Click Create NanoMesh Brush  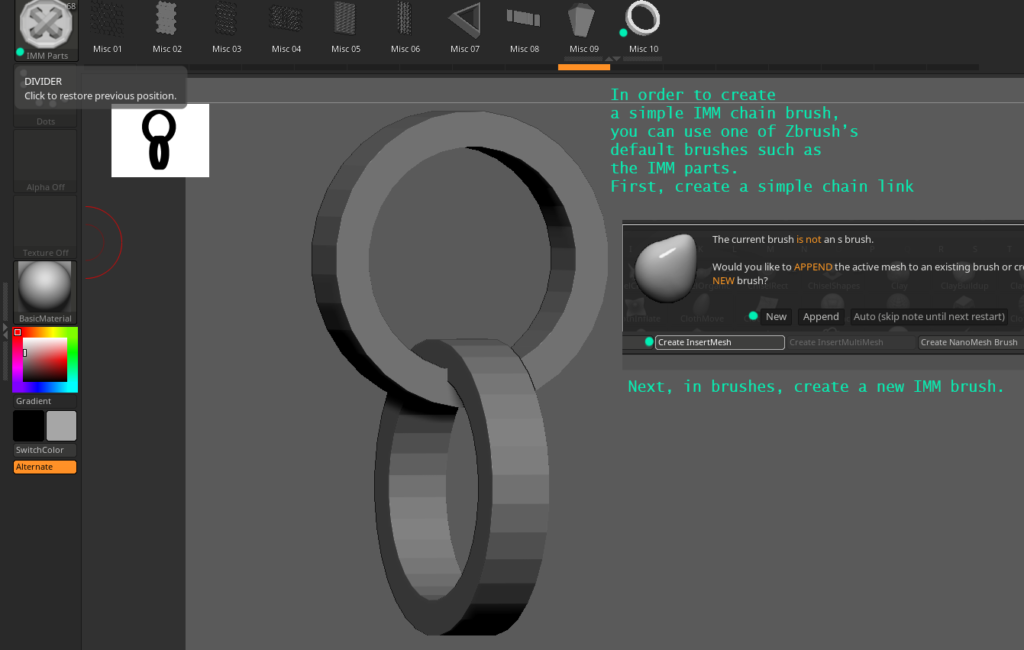click(x=969, y=342)
